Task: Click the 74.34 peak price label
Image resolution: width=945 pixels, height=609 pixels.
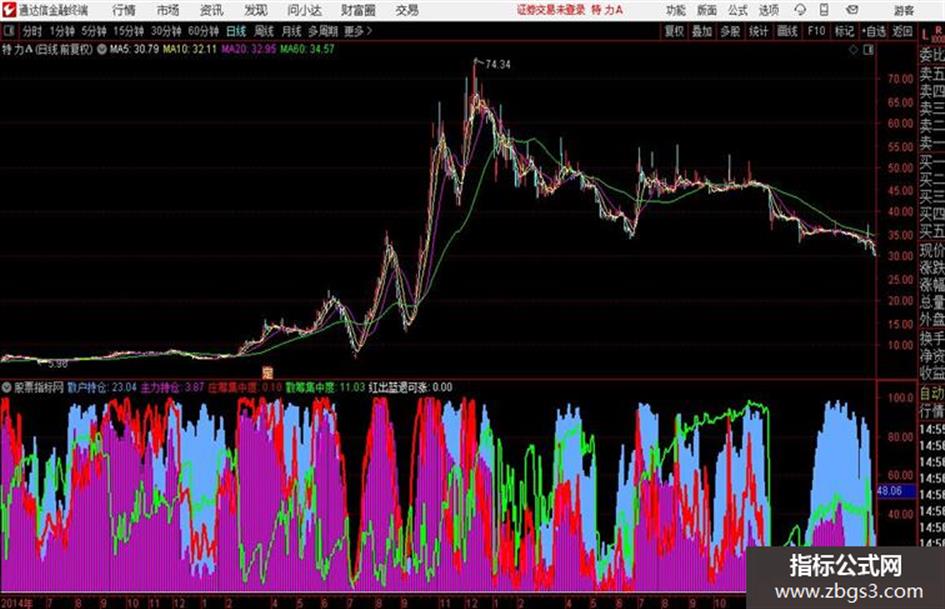Action: click(x=498, y=65)
